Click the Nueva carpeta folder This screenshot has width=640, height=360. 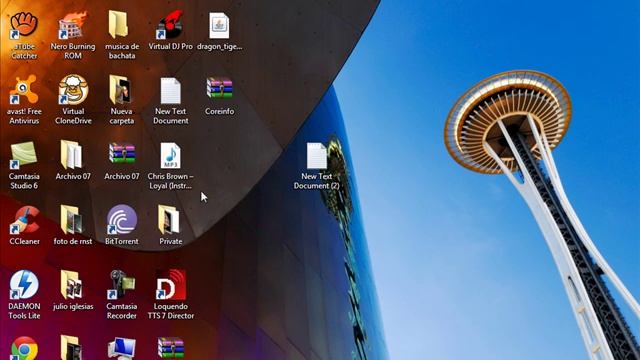(x=121, y=90)
